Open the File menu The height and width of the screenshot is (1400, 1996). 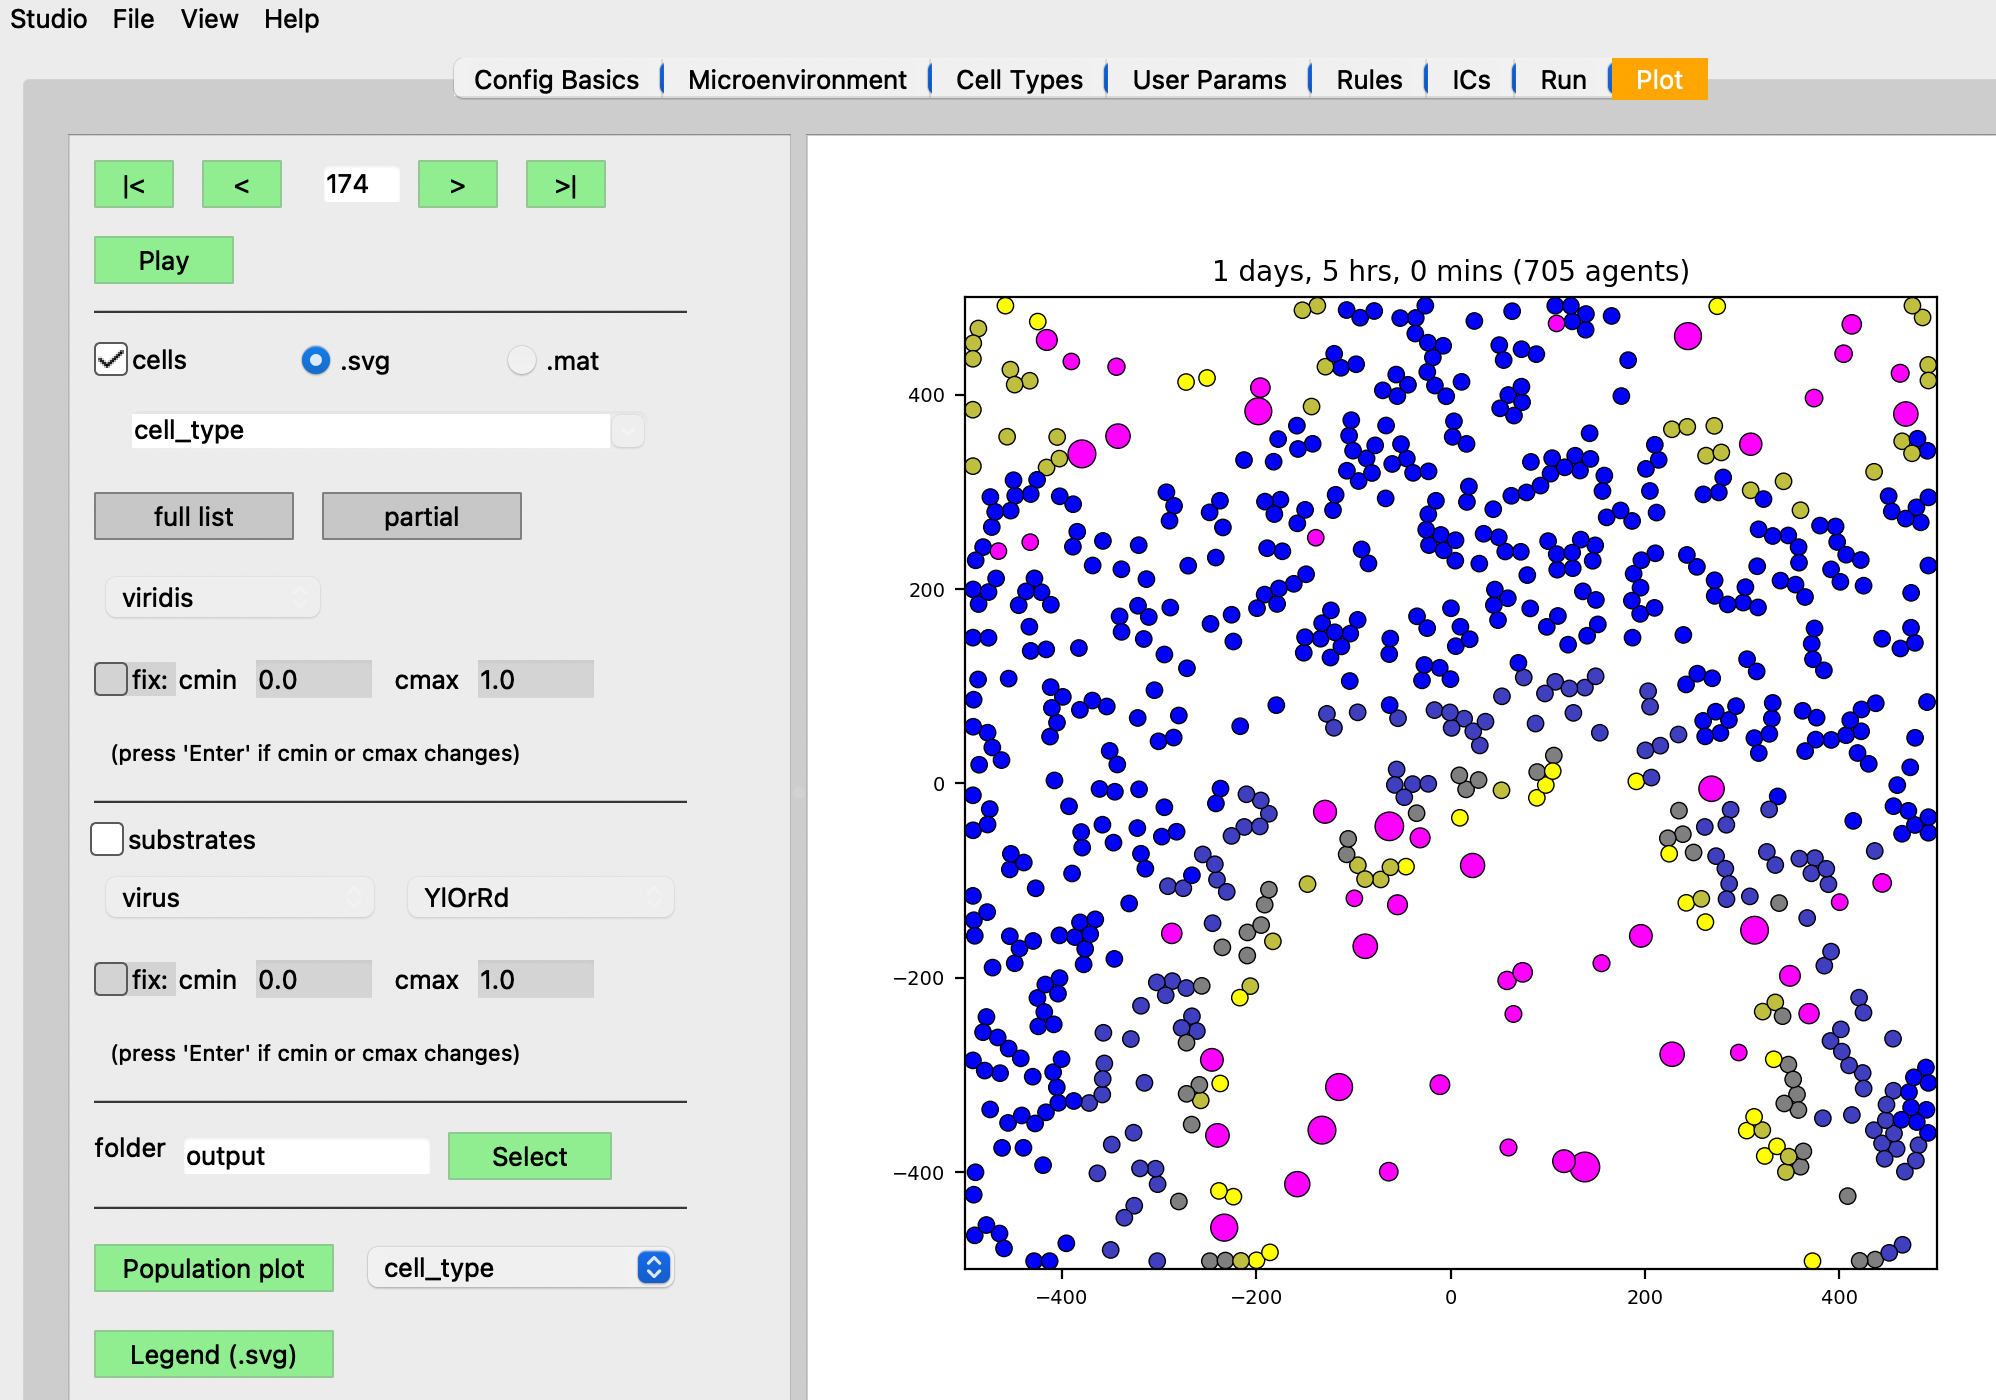133,19
